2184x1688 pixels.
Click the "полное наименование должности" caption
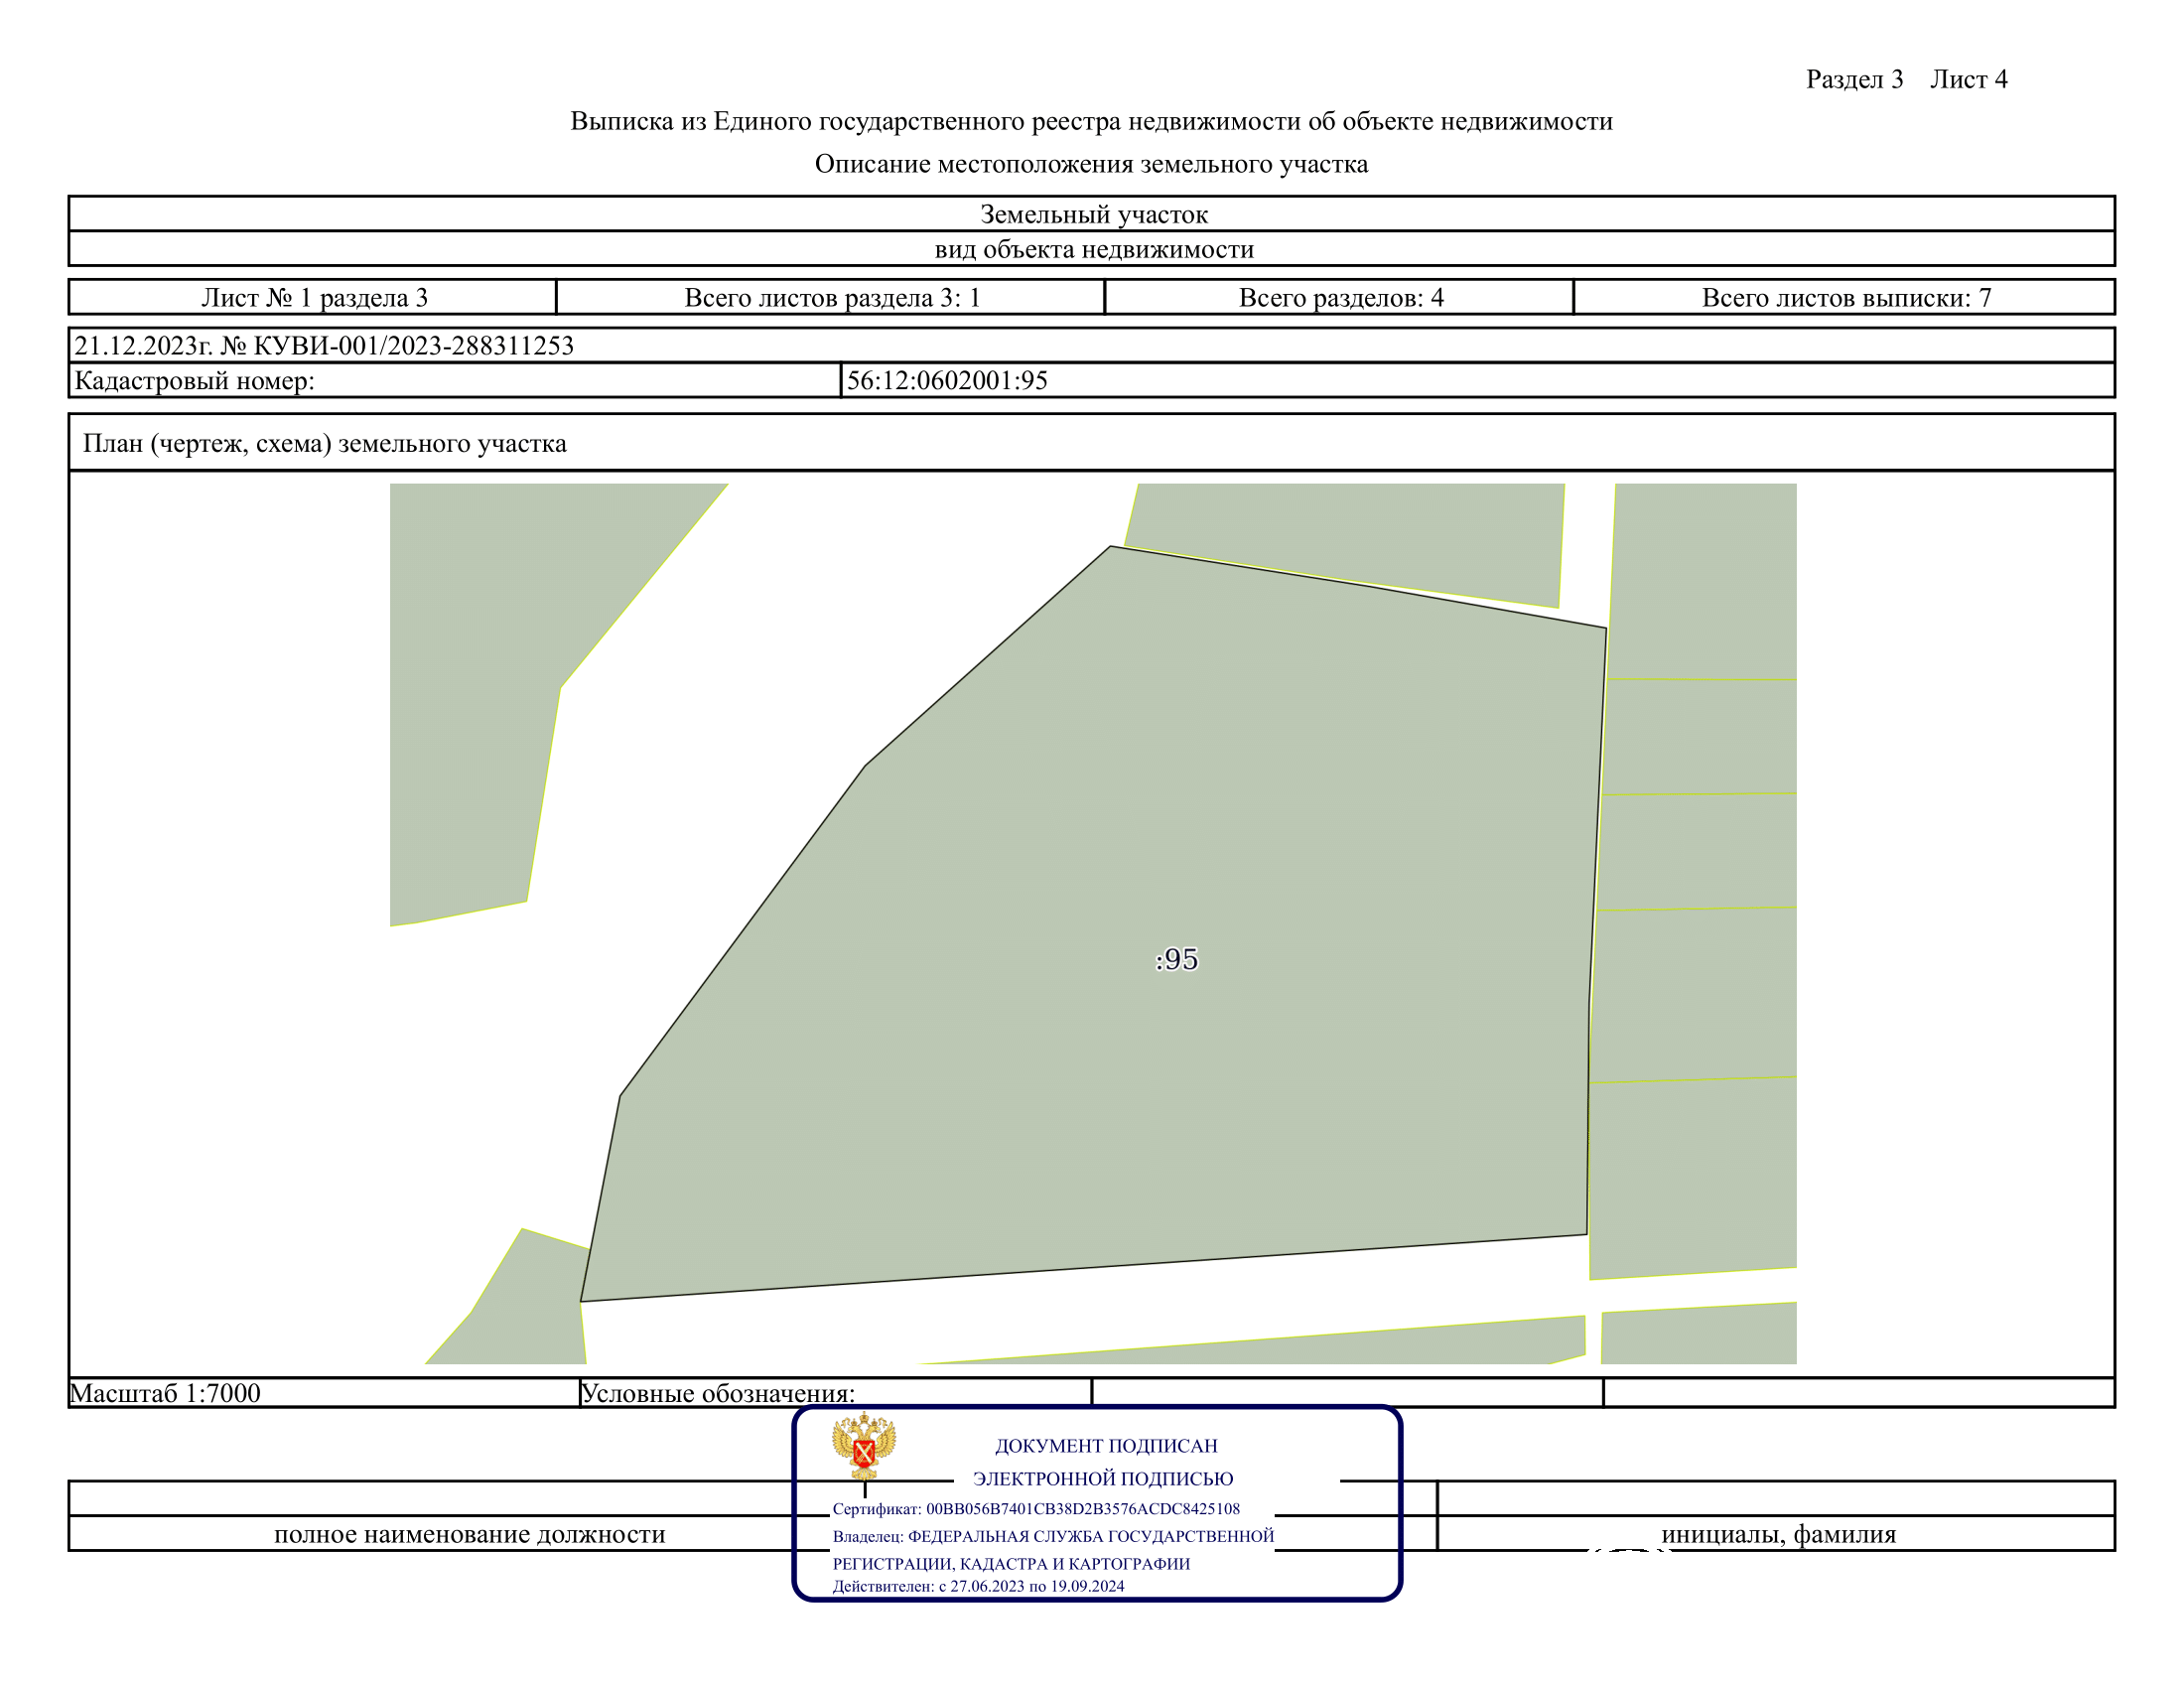point(470,1534)
